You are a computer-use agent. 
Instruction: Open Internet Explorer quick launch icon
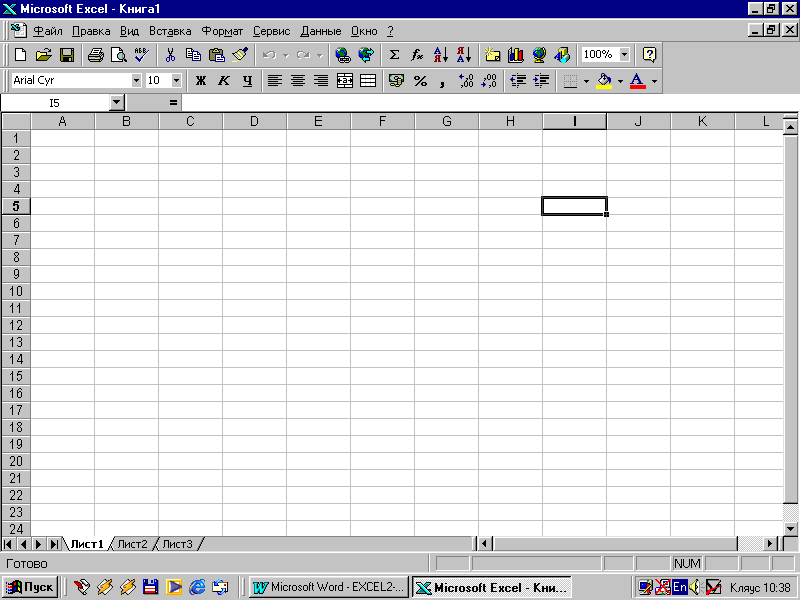pos(197,587)
